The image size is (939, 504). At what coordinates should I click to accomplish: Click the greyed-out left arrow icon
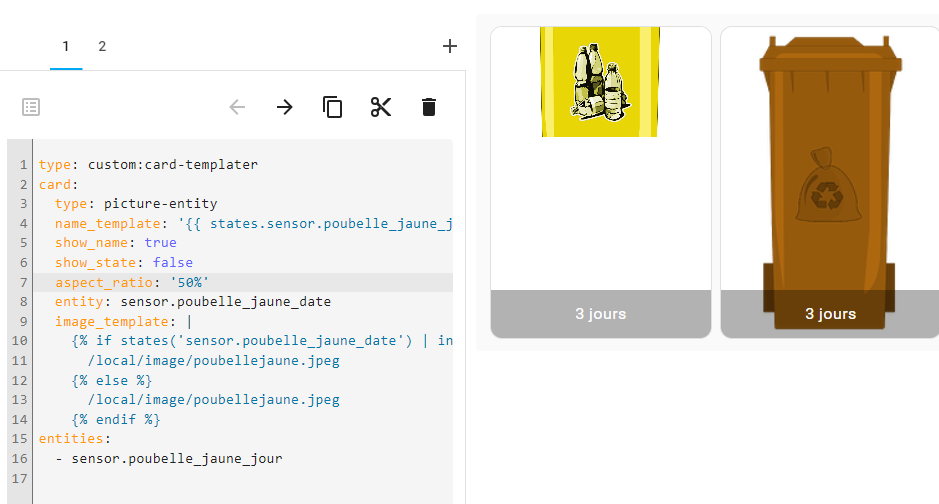point(237,107)
